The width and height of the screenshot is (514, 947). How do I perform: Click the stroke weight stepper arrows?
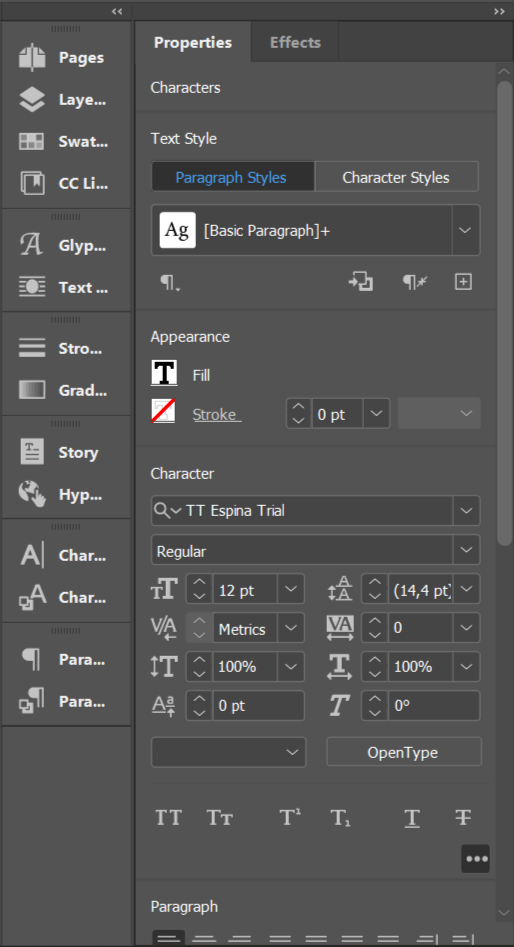click(x=299, y=414)
